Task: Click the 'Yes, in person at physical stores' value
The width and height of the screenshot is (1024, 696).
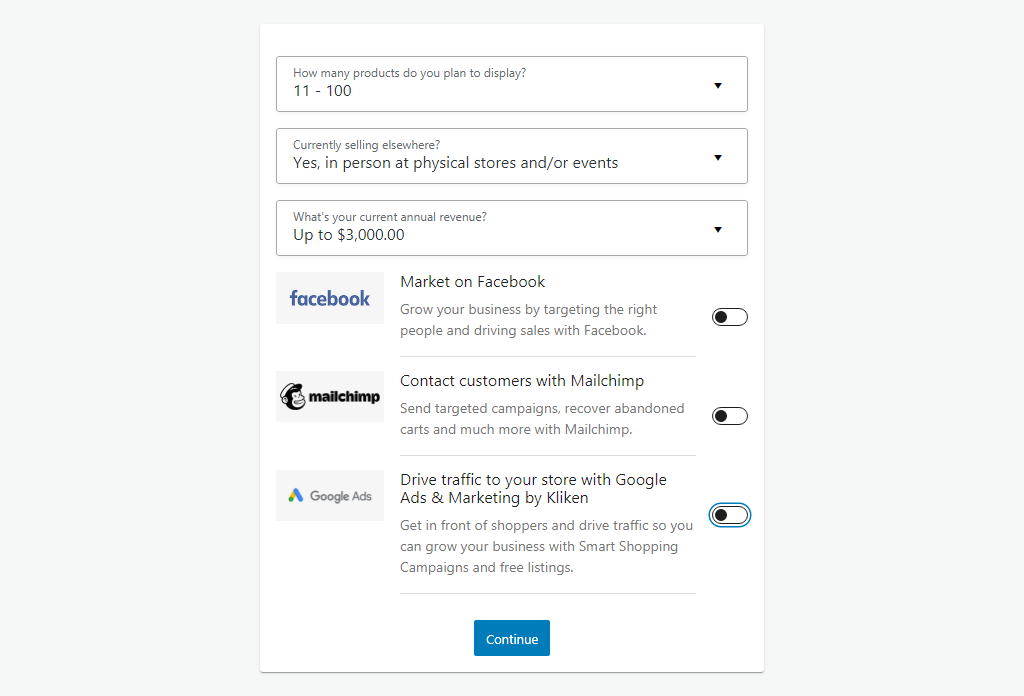Action: tap(455, 163)
